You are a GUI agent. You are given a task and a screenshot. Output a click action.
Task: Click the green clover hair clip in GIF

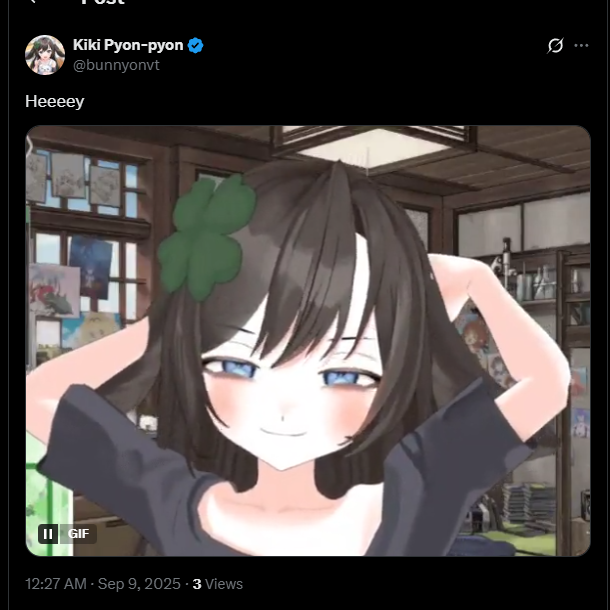tap(206, 237)
